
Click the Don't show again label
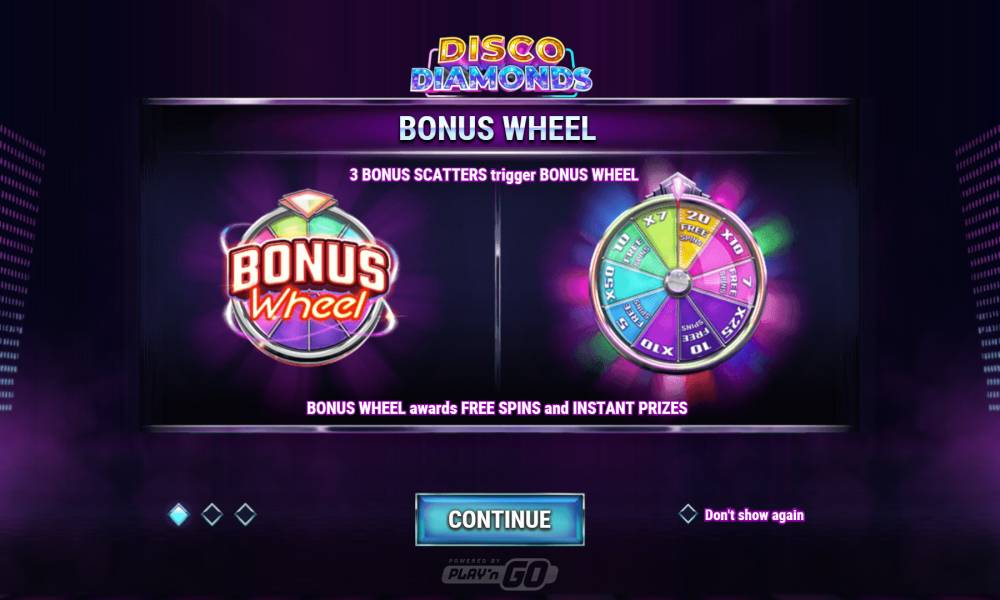click(x=754, y=515)
